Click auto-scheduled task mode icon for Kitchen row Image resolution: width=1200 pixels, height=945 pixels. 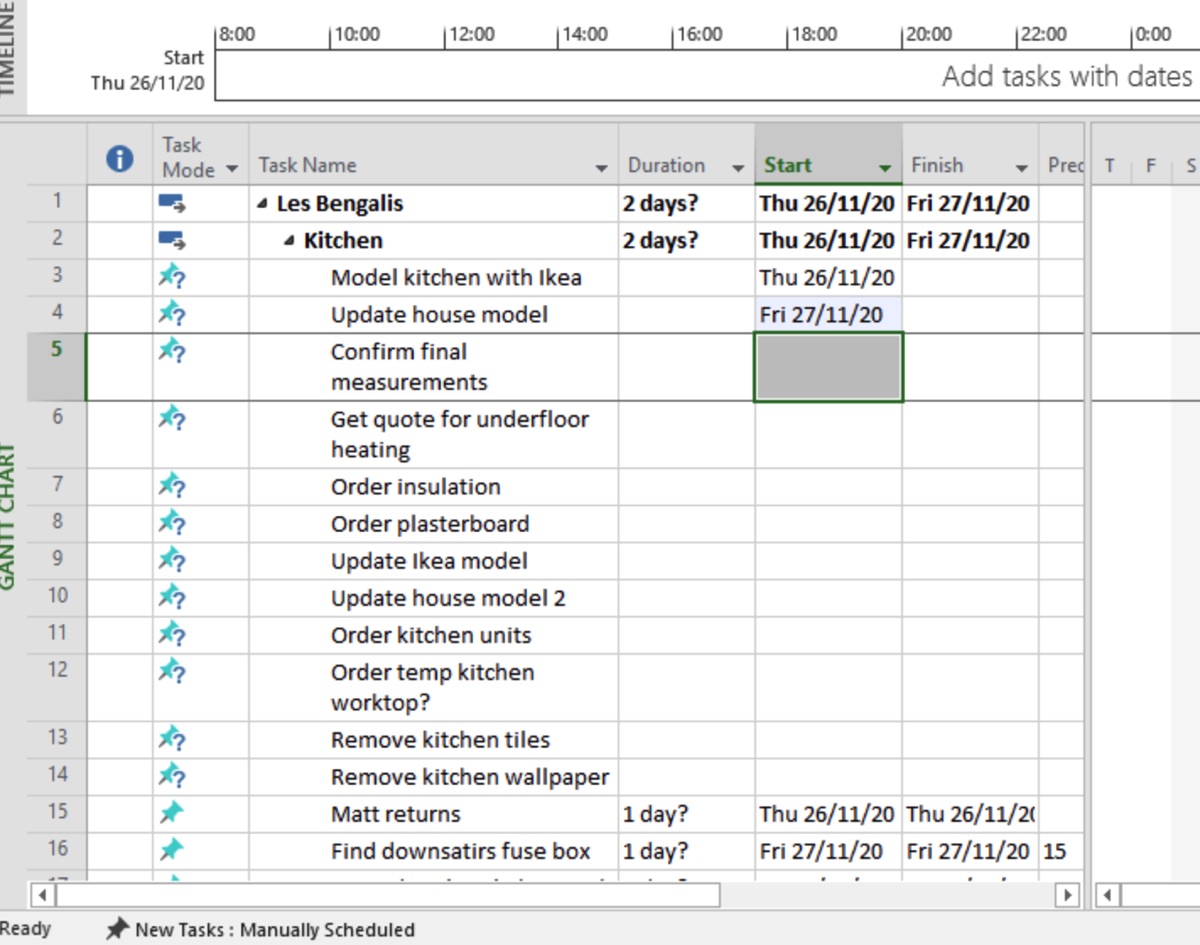[x=172, y=241]
